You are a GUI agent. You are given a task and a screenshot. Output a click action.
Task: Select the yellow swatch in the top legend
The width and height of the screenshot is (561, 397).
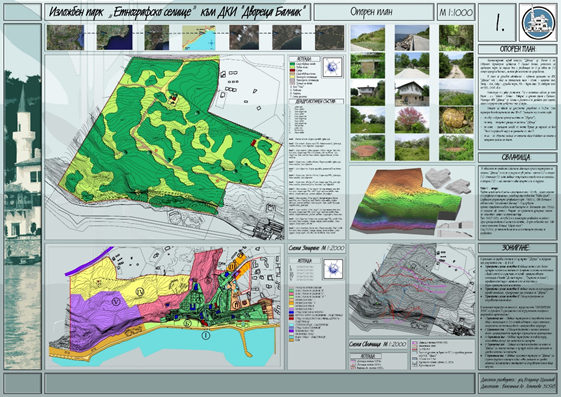292,76
